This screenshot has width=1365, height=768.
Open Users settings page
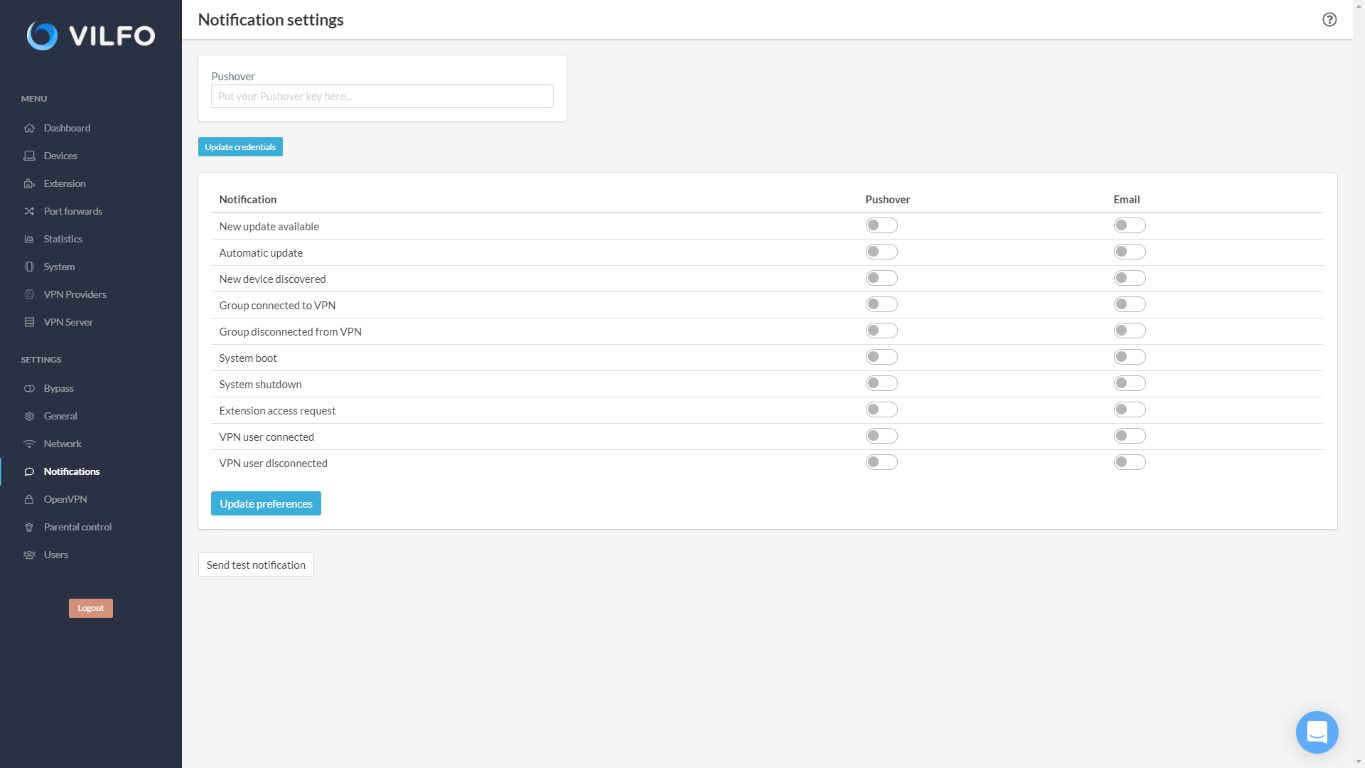56,555
